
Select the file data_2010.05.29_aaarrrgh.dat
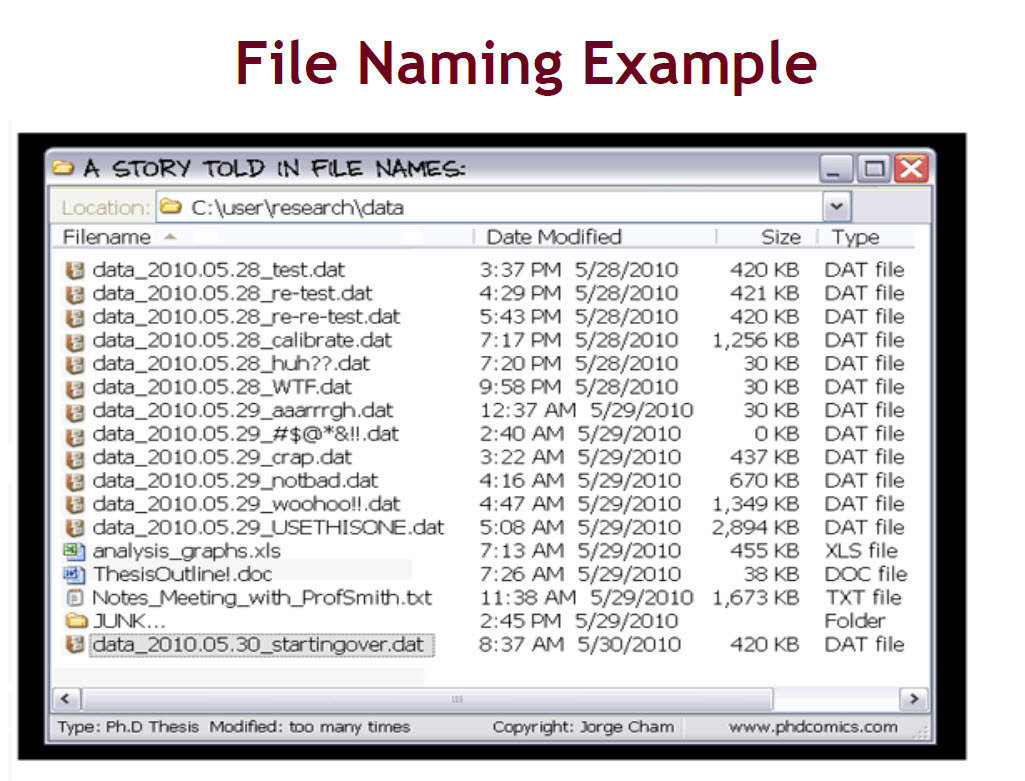pos(243,410)
